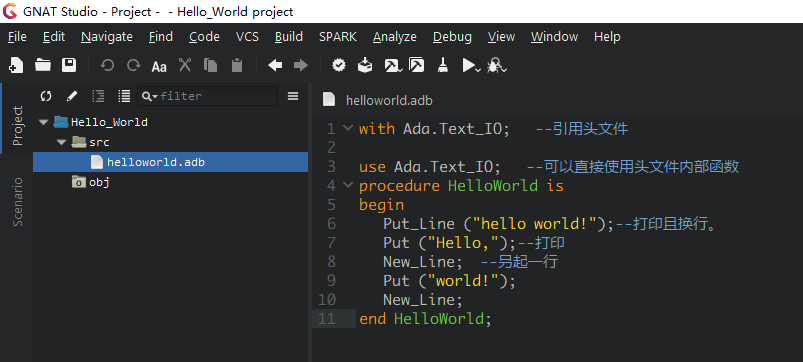
Task: Save the current file via toolbar
Action: pyautogui.click(x=69, y=65)
